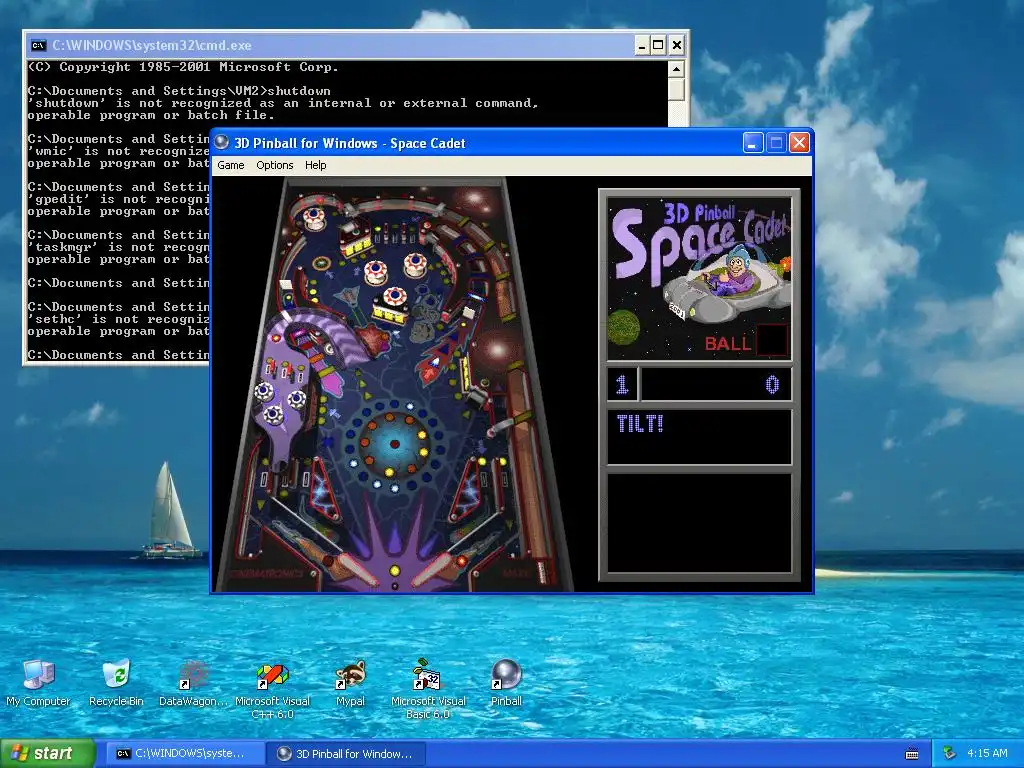Select the Pinball desktop shortcut
Viewport: 1024px width, 768px height.
(x=506, y=683)
